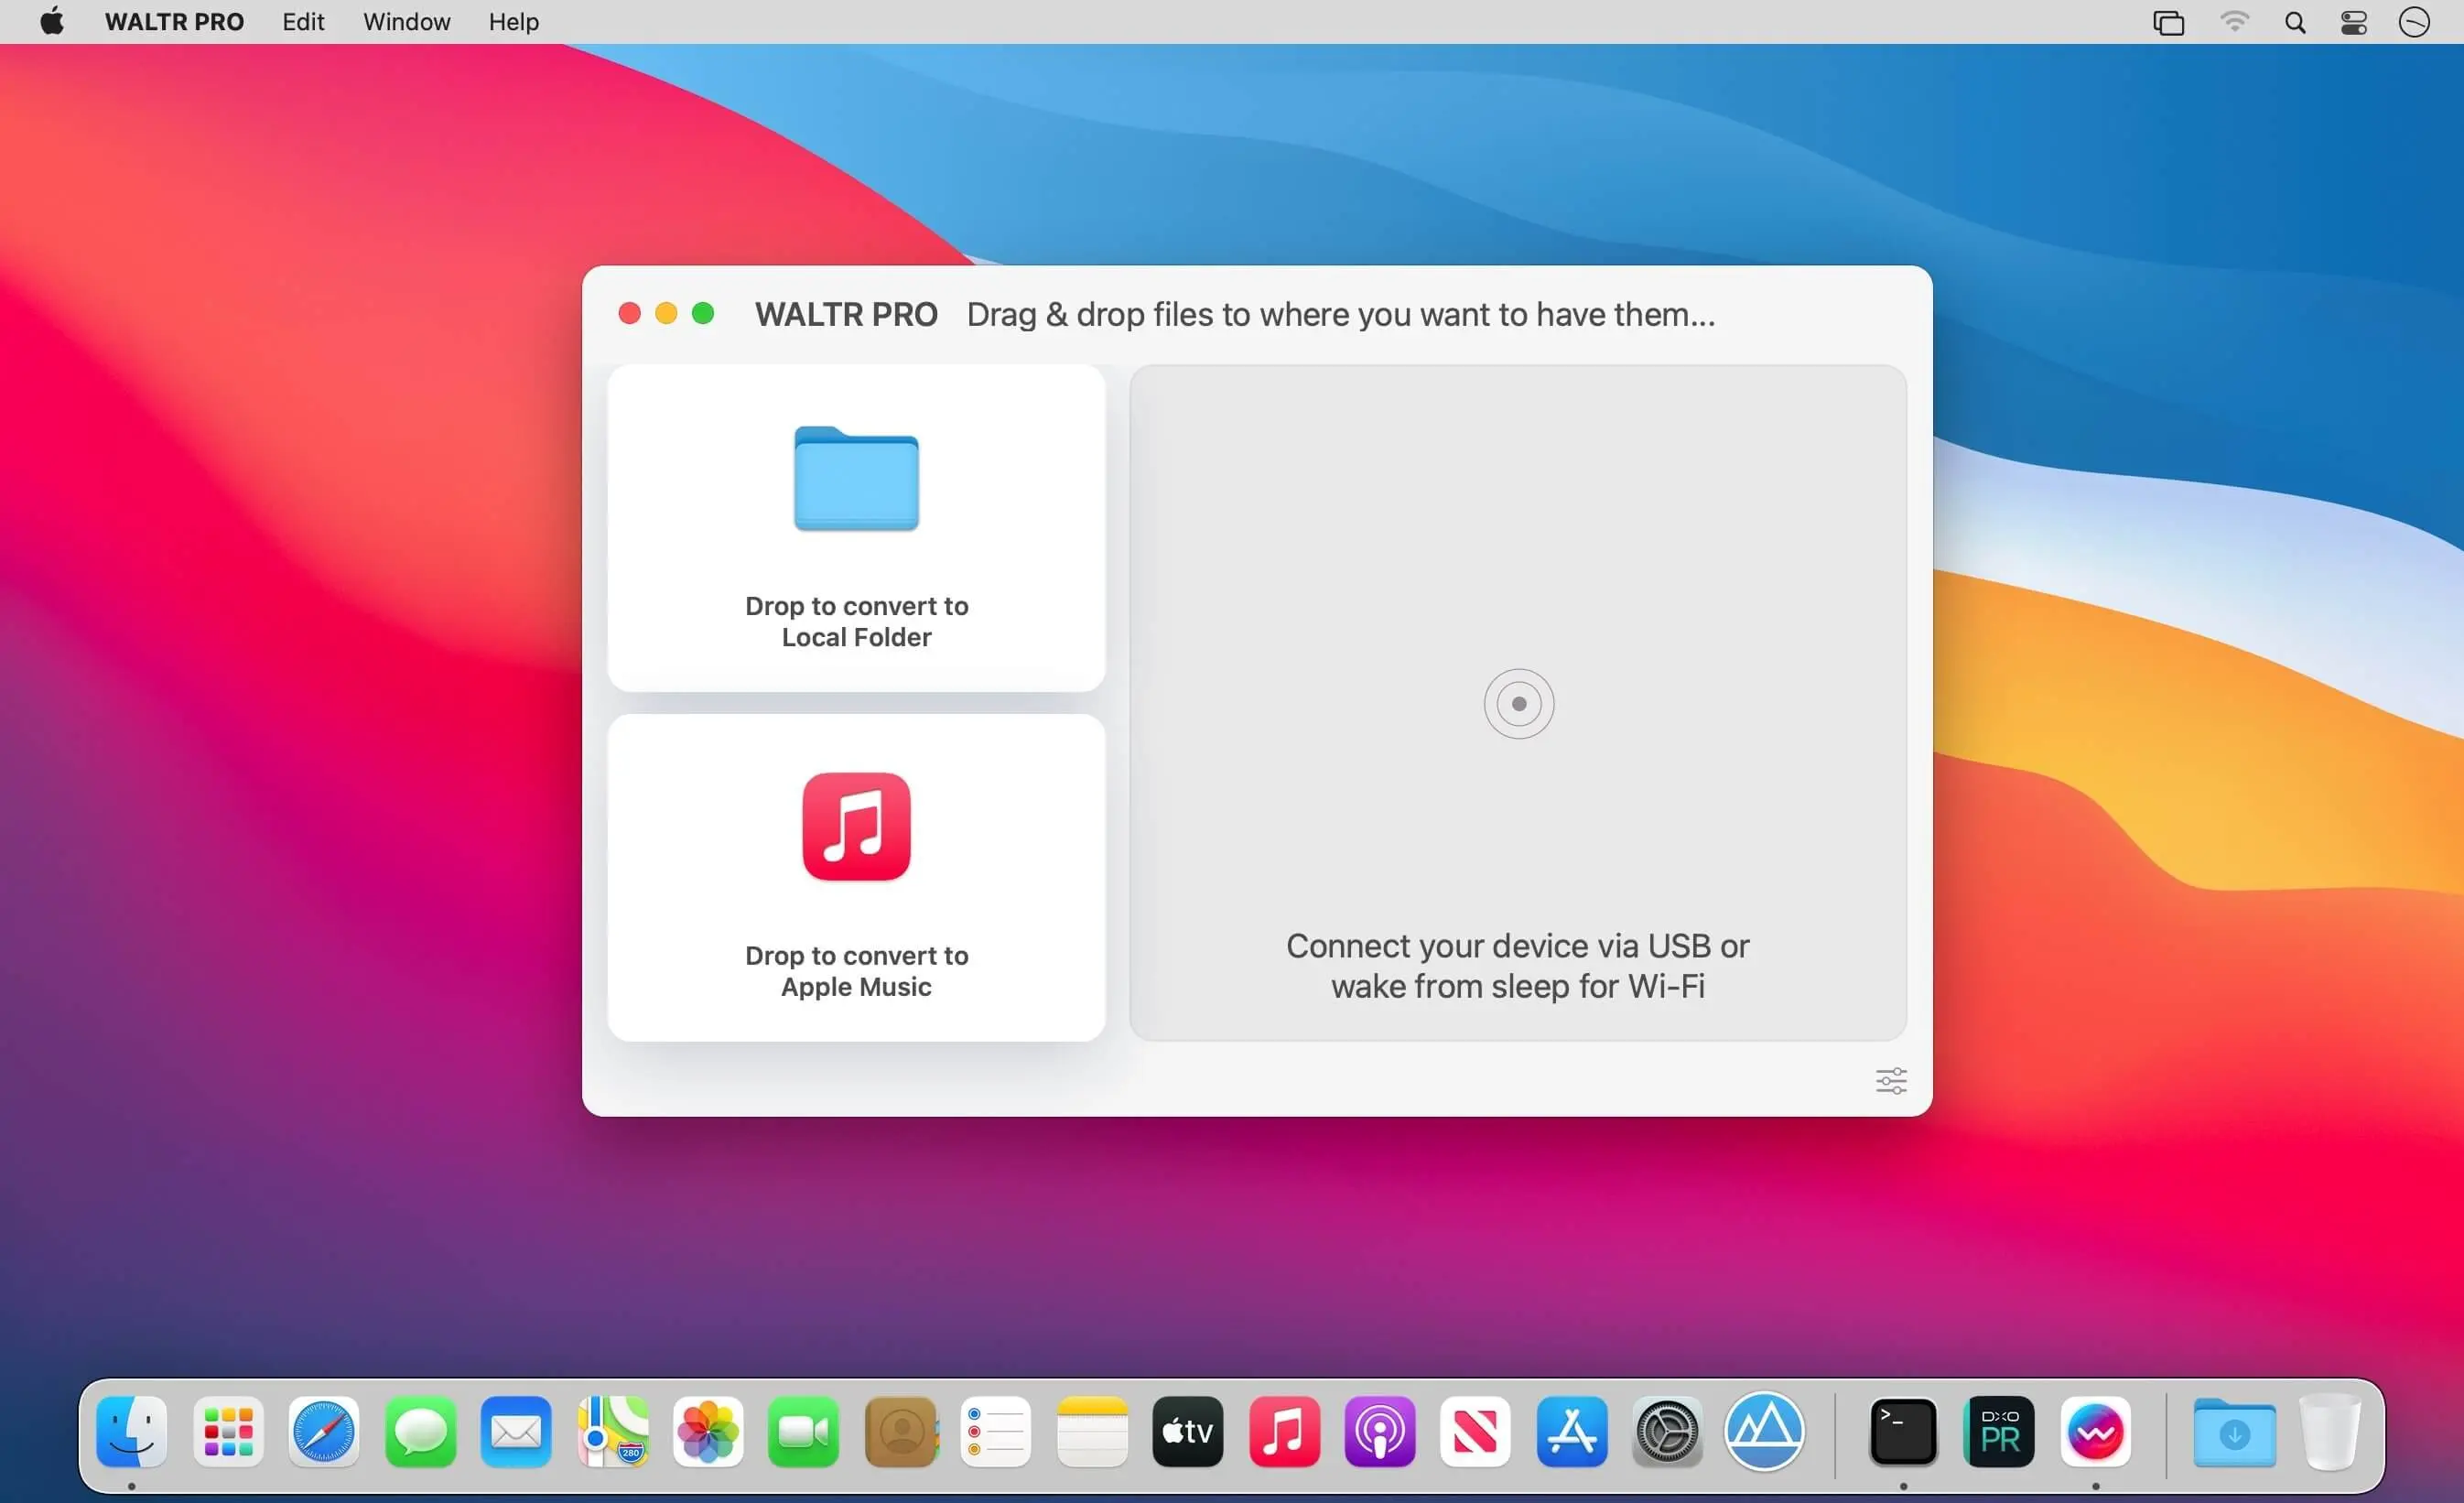
Task: Open the Help menu
Action: tap(513, 22)
